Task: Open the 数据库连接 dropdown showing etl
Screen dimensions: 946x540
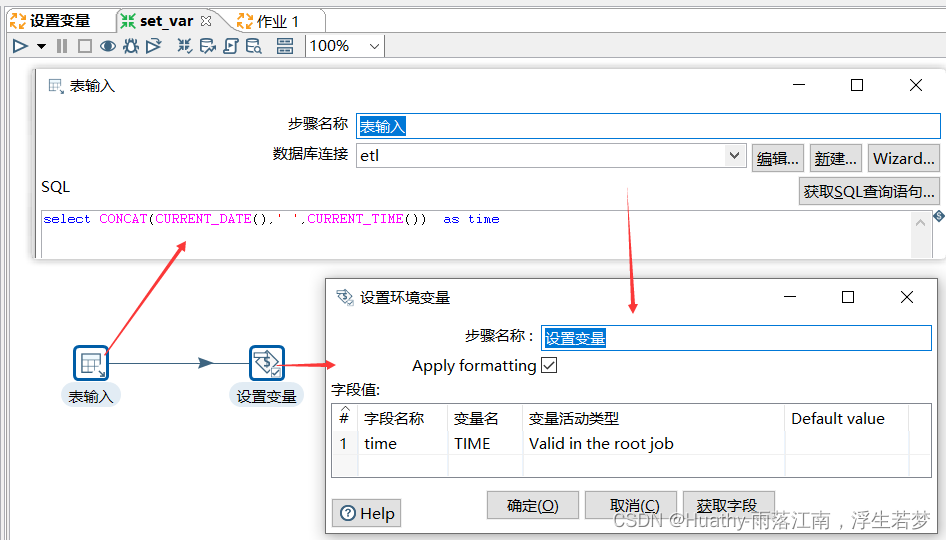Action: click(x=734, y=156)
